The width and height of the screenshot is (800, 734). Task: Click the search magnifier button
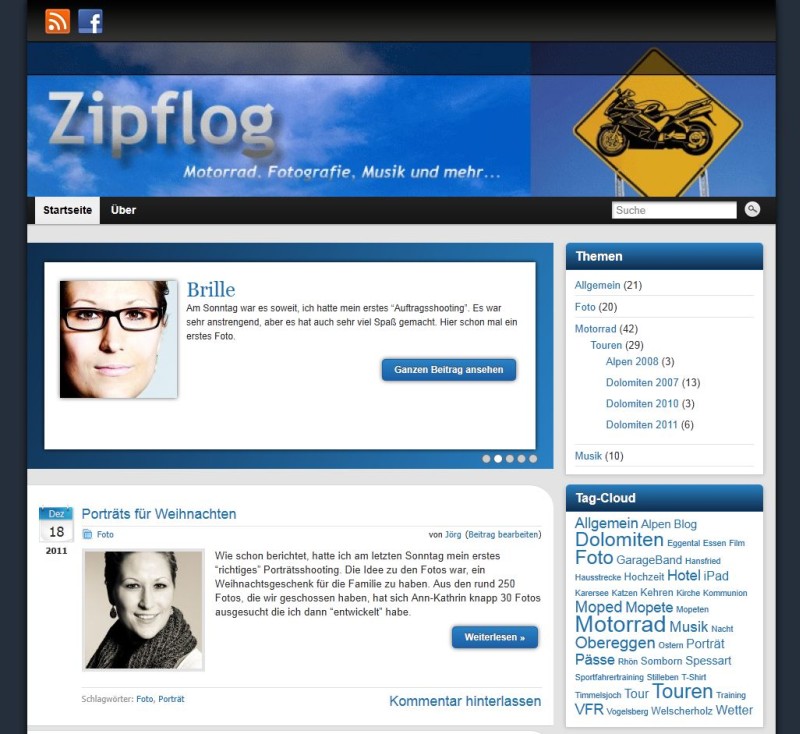point(752,209)
